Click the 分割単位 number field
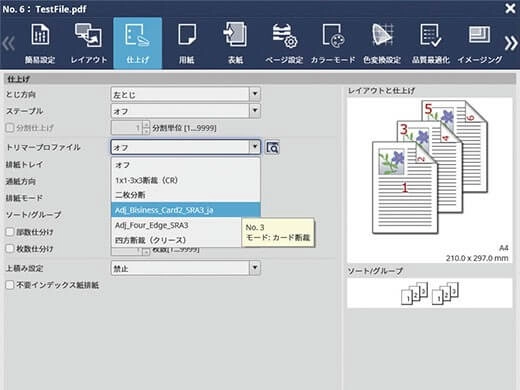The image size is (520, 390). [x=127, y=128]
